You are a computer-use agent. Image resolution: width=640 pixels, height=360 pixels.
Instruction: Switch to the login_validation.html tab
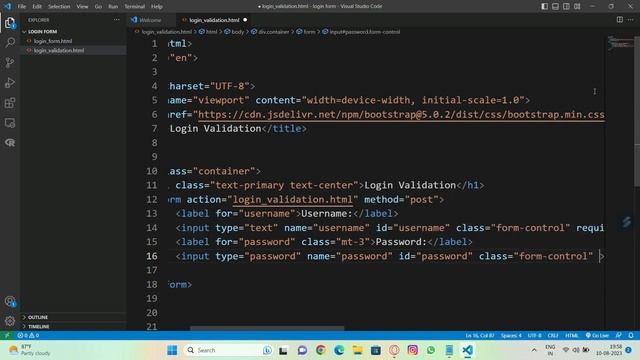214,20
